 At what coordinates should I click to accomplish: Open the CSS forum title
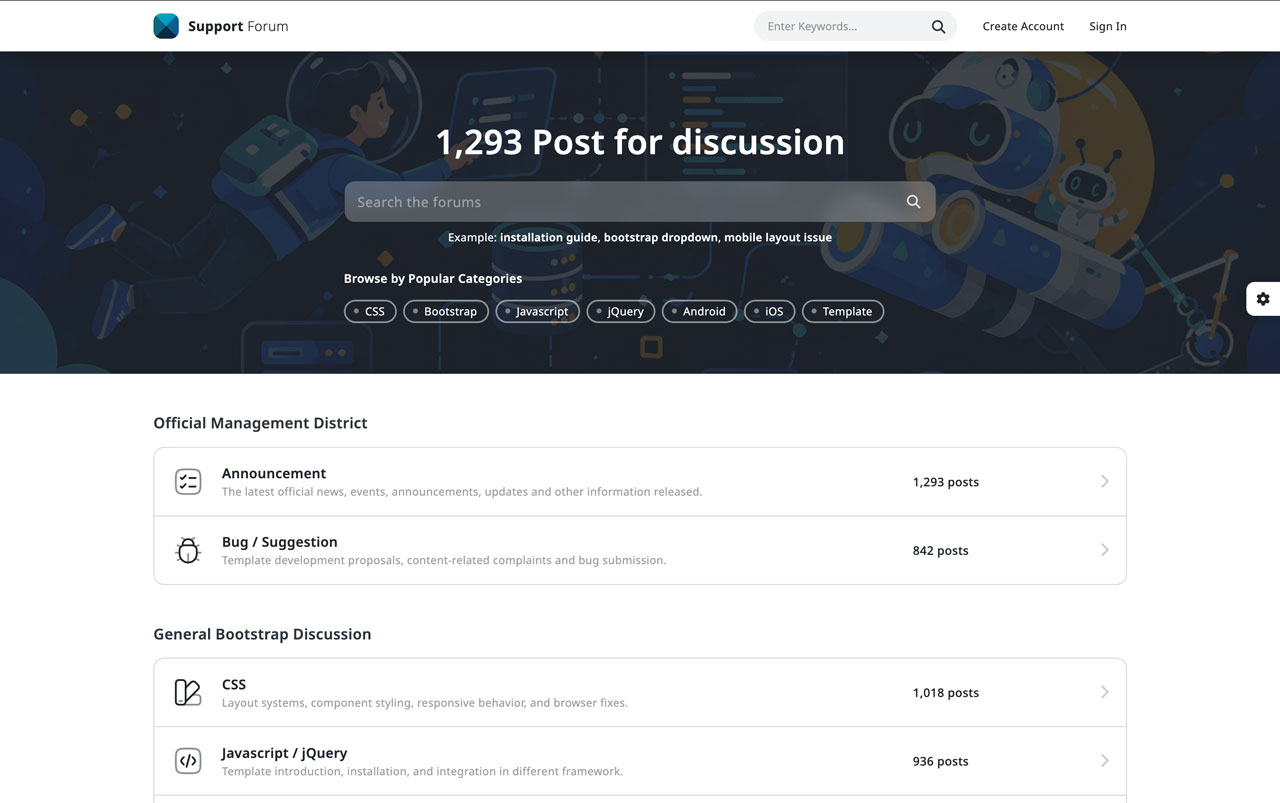click(x=234, y=685)
